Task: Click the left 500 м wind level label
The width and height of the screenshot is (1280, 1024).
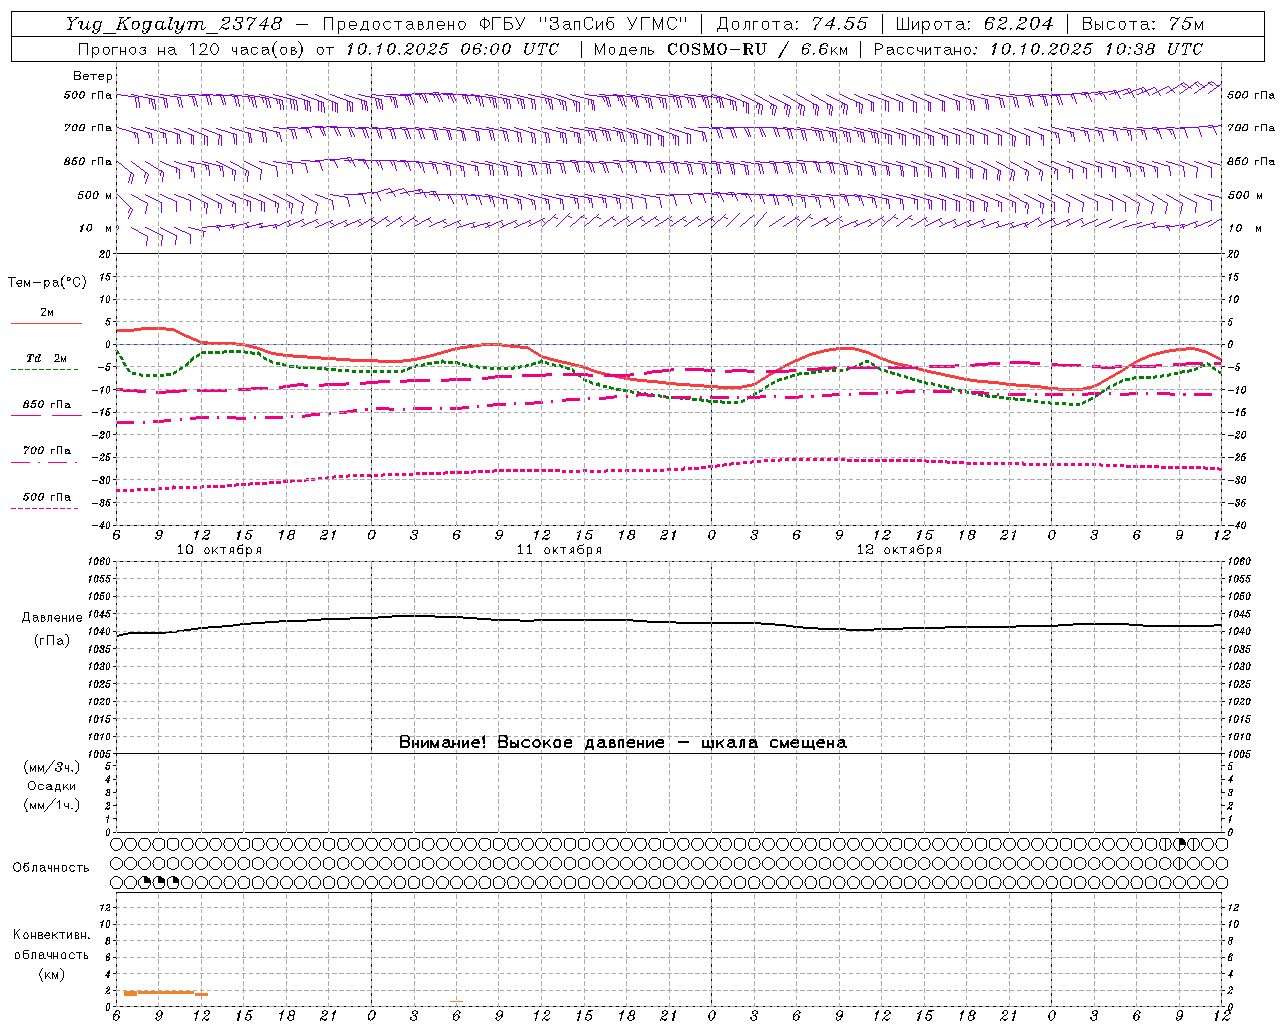Action: [95, 195]
